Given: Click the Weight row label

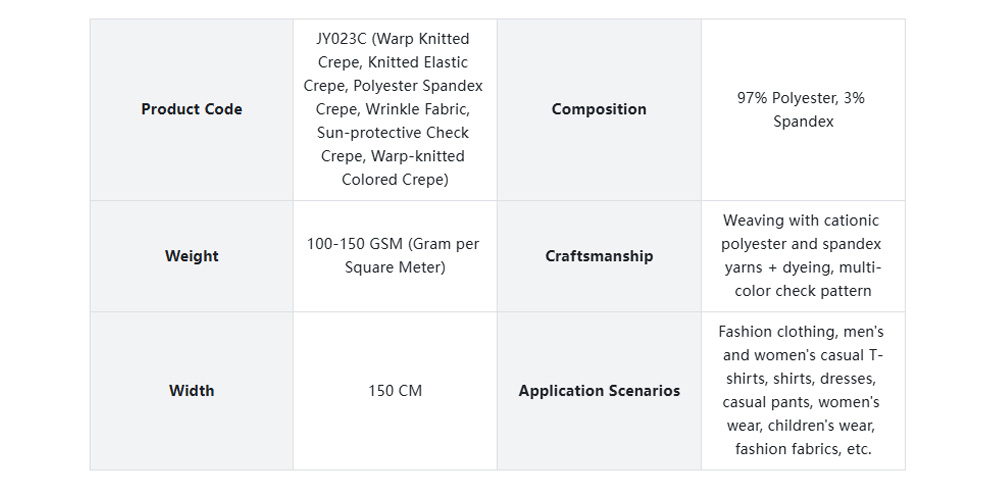Looking at the screenshot, I should (x=191, y=256).
